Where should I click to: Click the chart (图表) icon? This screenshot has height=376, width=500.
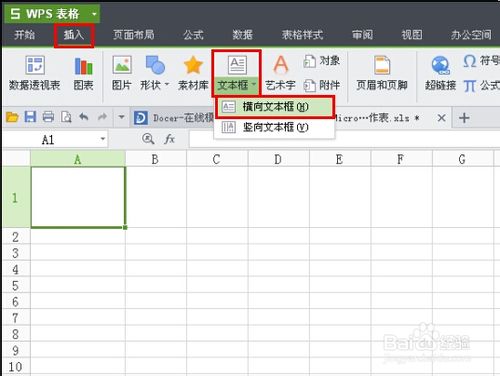(83, 73)
